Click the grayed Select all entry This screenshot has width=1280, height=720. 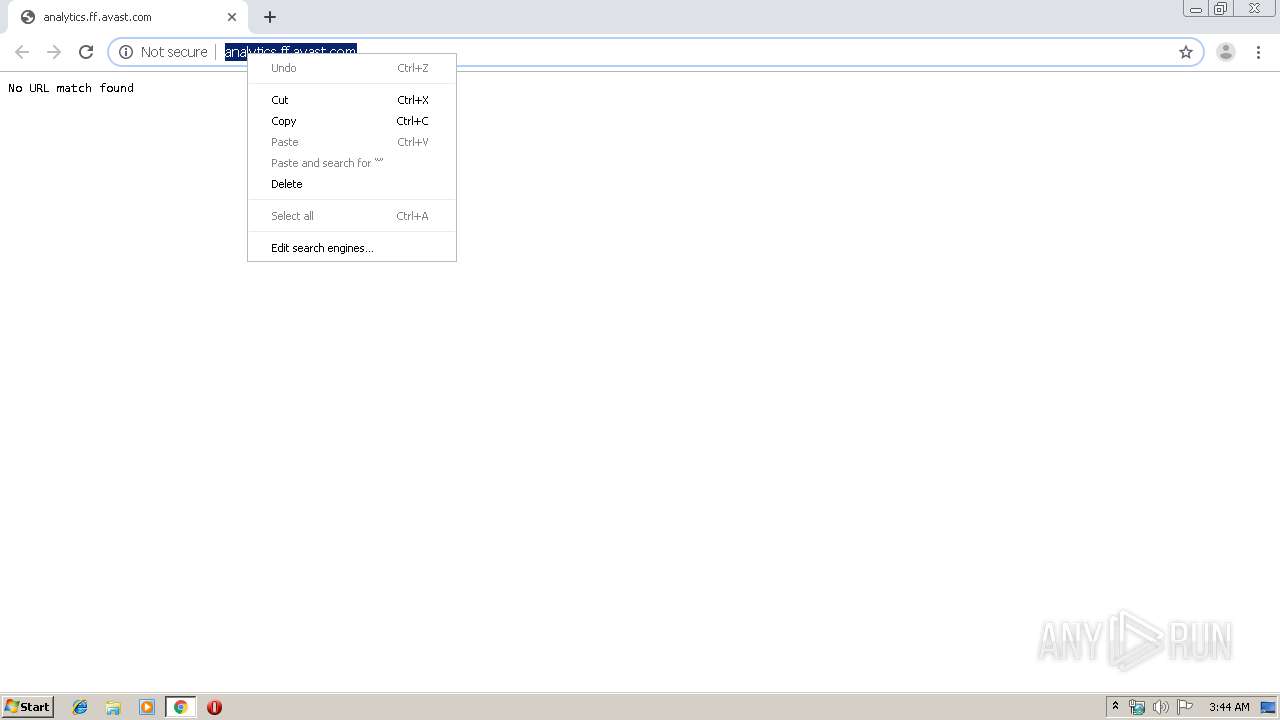(x=351, y=216)
